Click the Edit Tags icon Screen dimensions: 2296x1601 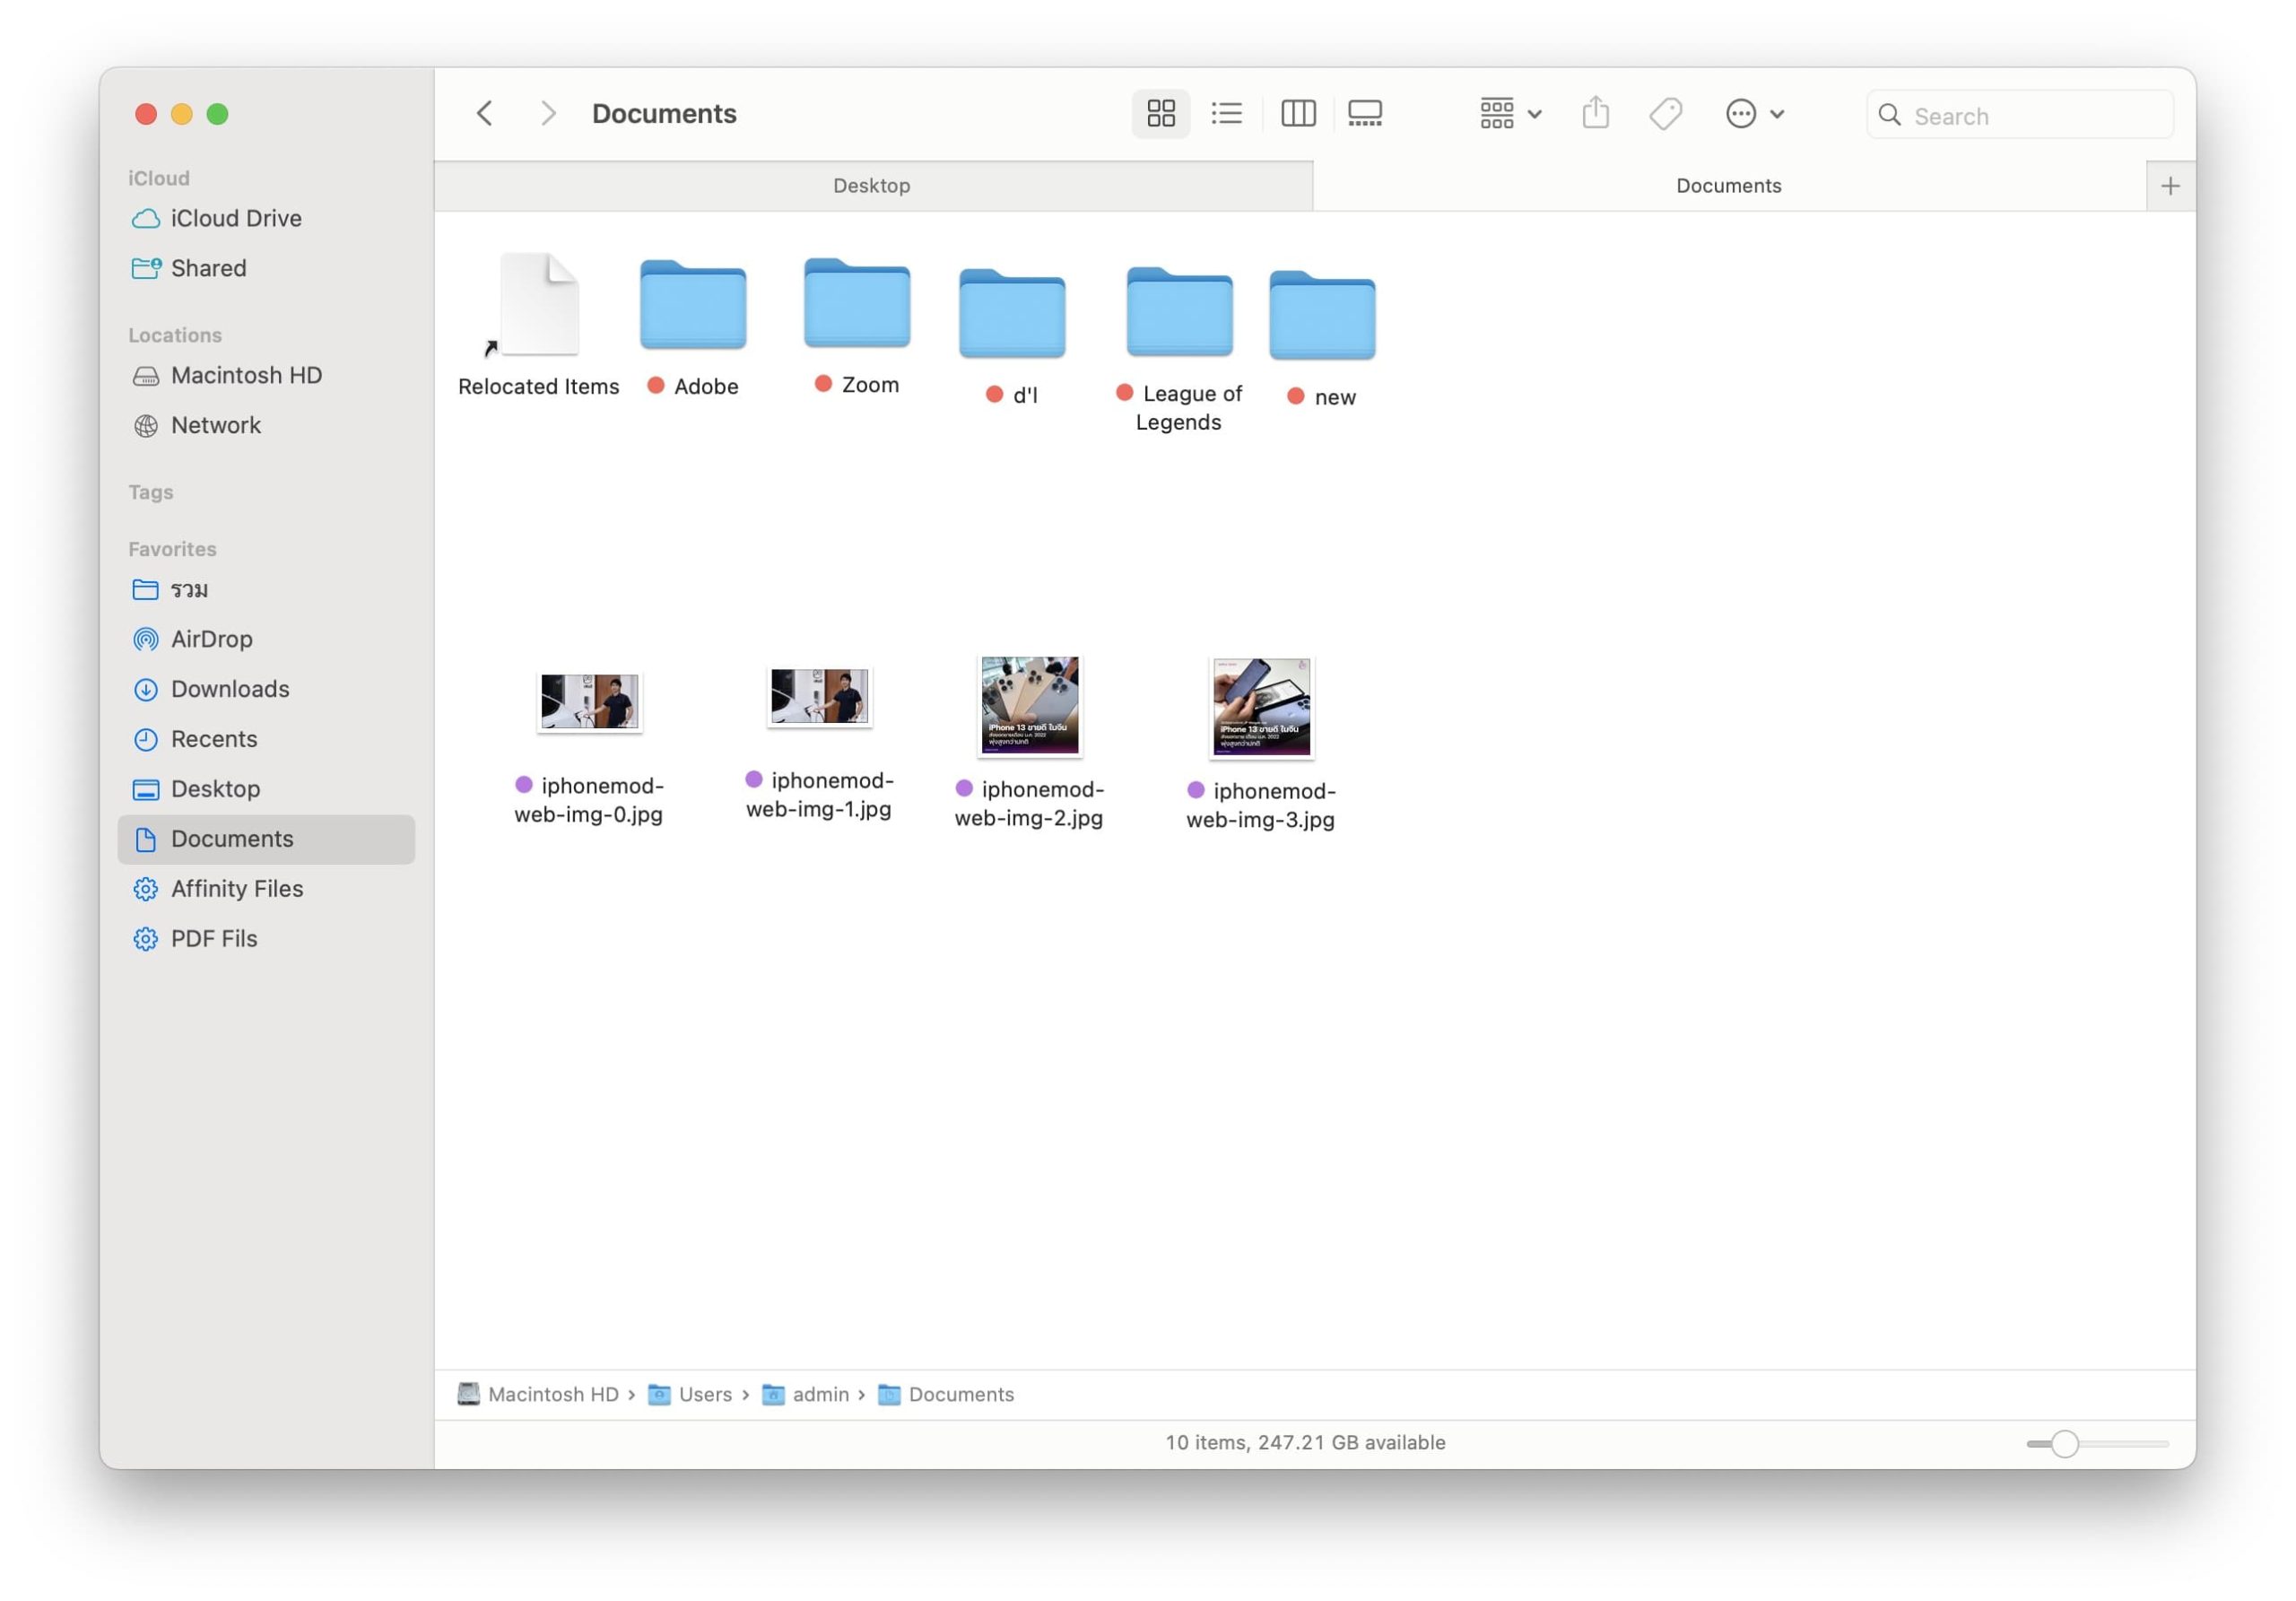tap(1665, 113)
